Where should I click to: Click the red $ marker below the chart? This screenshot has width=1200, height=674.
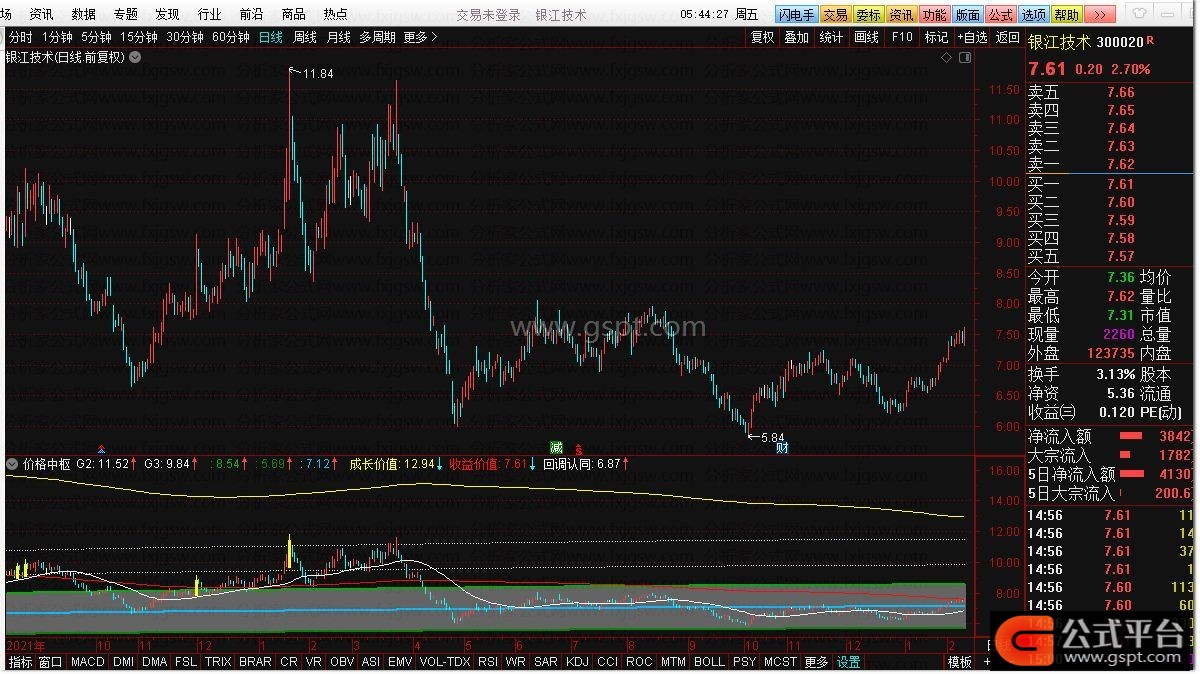click(x=578, y=449)
